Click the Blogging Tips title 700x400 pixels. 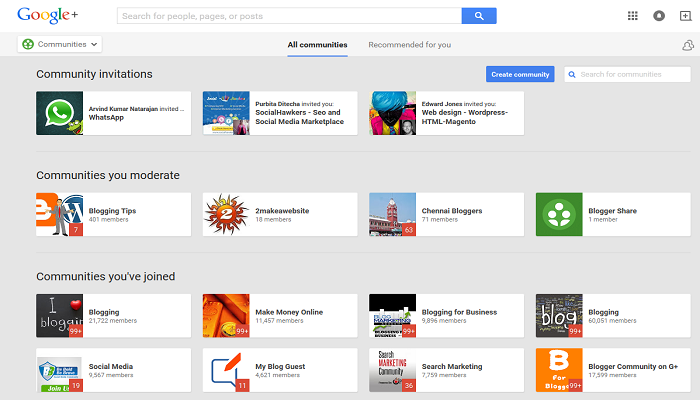[112, 211]
